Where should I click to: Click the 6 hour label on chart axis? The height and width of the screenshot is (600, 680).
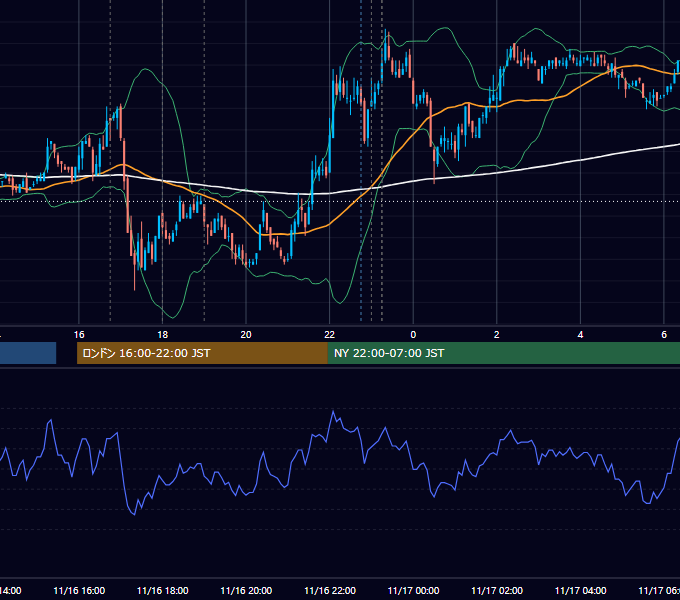pos(664,335)
